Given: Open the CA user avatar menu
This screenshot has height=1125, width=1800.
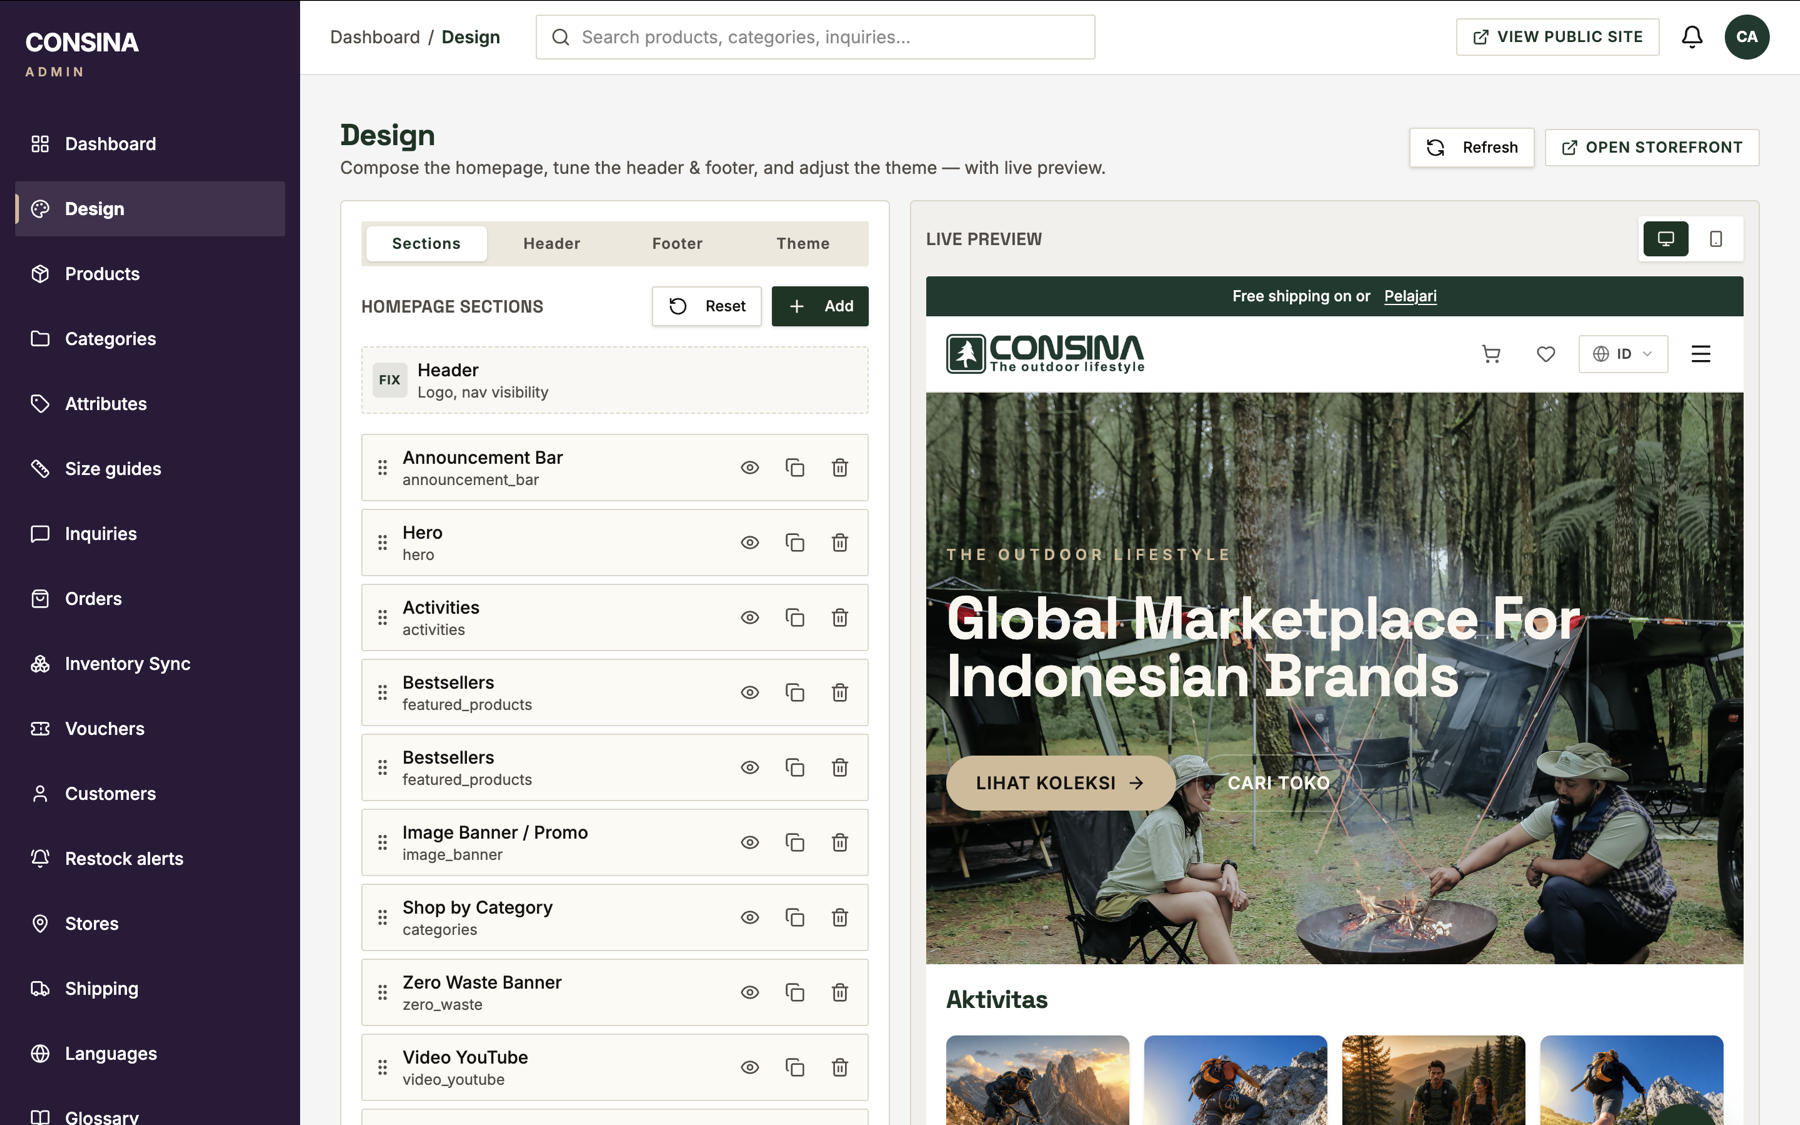Looking at the screenshot, I should pyautogui.click(x=1747, y=37).
